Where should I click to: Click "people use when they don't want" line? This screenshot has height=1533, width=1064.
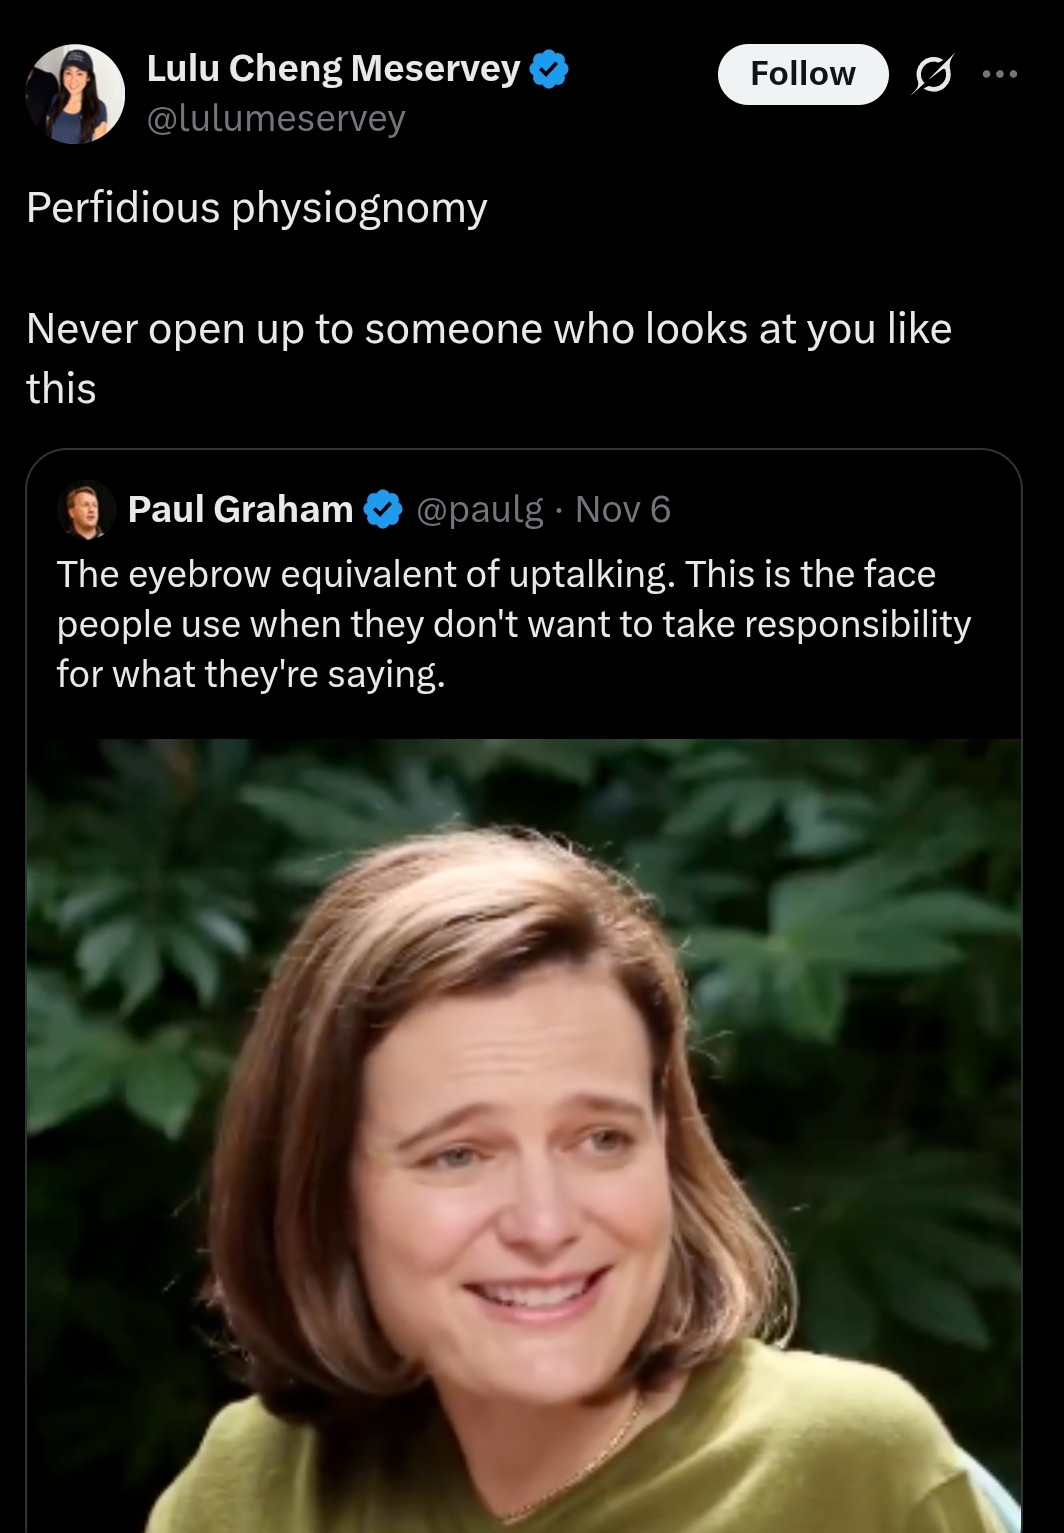point(513,624)
